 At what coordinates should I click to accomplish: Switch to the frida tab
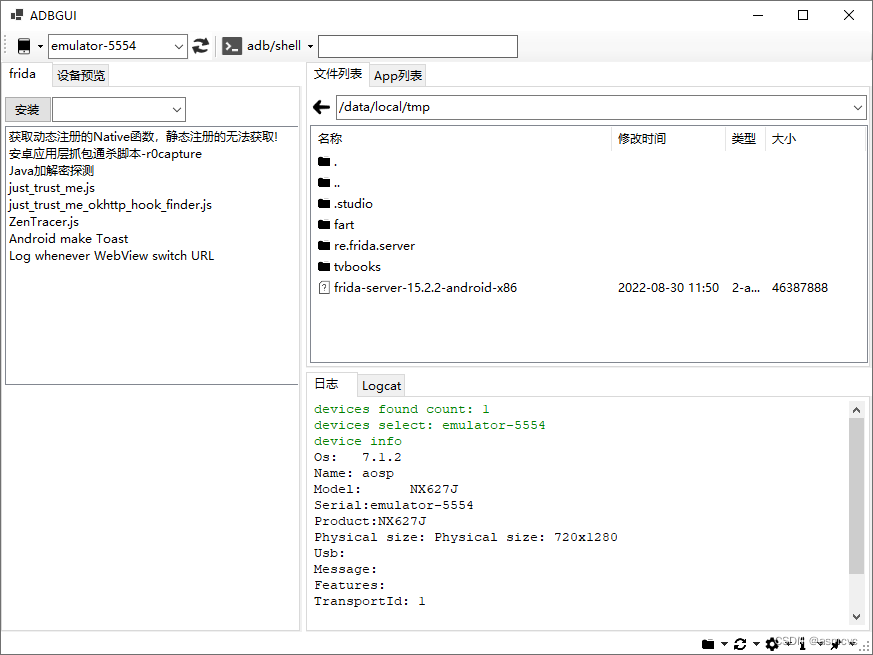pos(22,74)
